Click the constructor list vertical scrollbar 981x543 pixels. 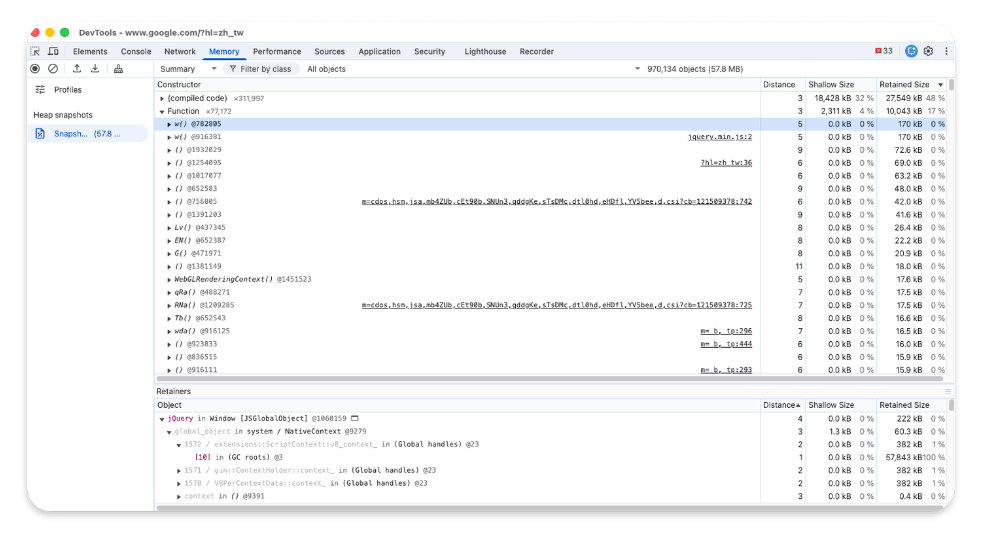[952, 84]
